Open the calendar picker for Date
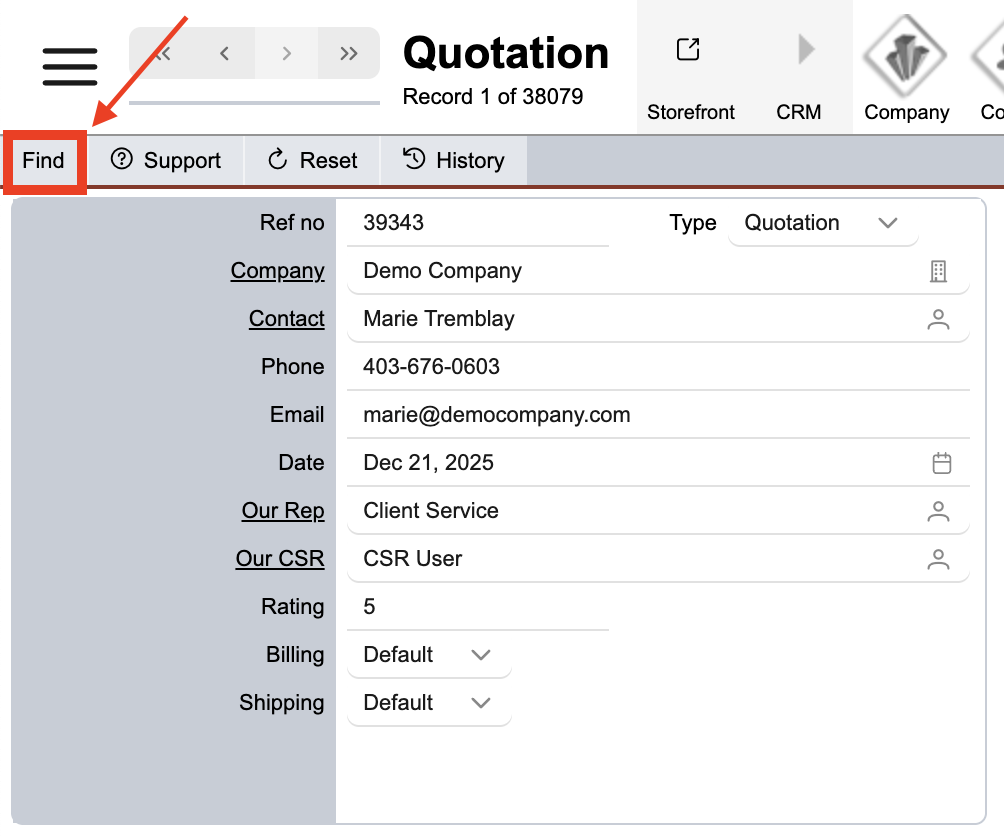Image resolution: width=1004 pixels, height=838 pixels. coord(941,463)
